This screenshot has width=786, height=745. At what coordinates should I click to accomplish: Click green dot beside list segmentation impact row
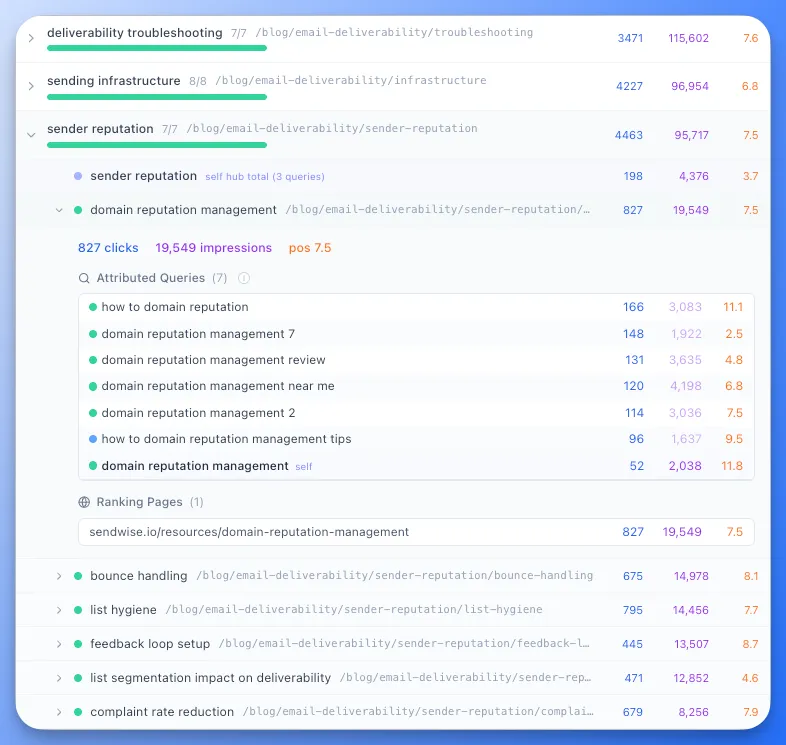pos(78,678)
